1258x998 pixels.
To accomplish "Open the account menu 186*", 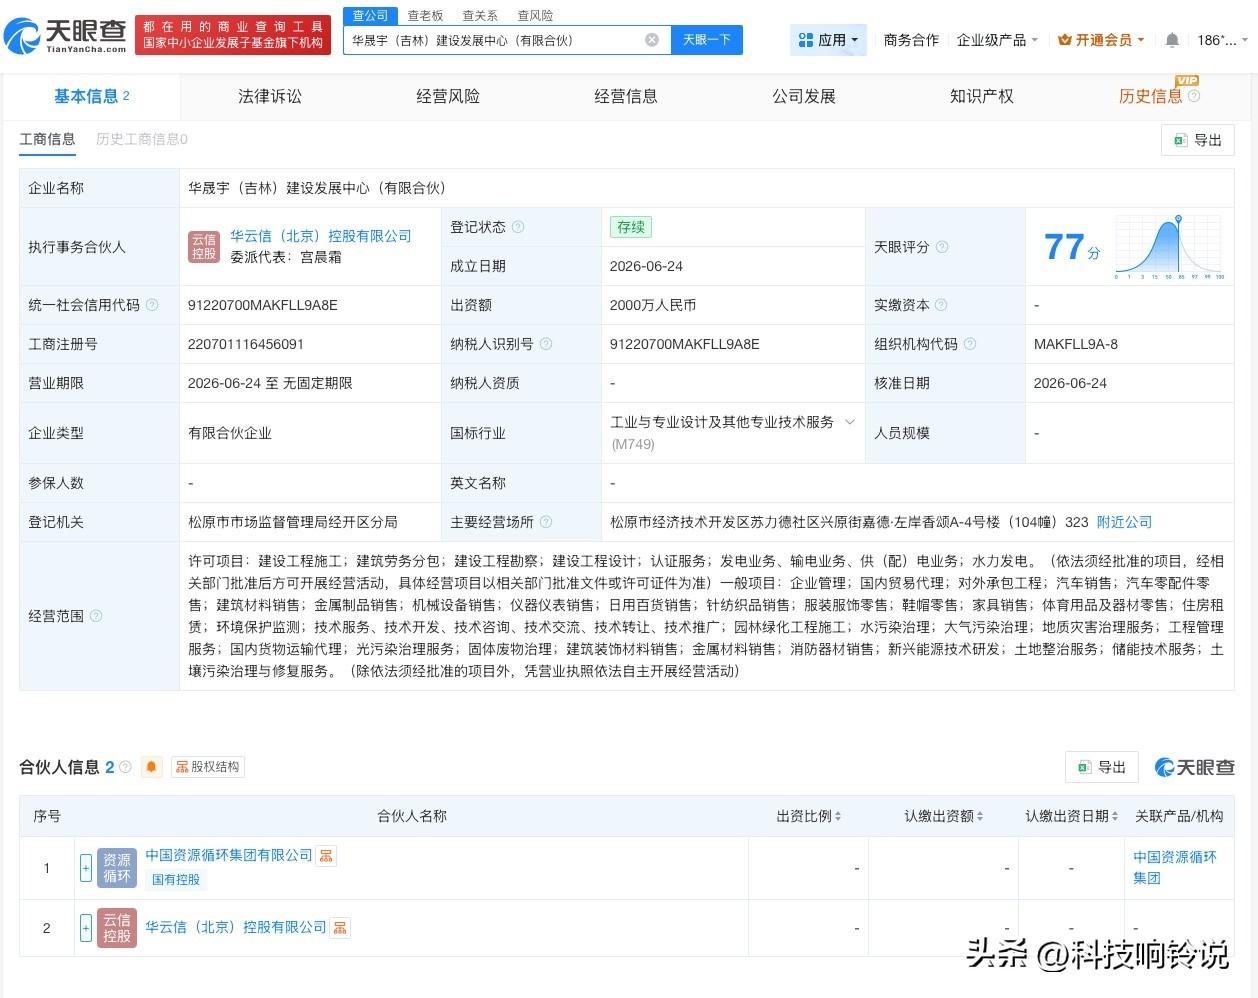I will tap(1222, 40).
